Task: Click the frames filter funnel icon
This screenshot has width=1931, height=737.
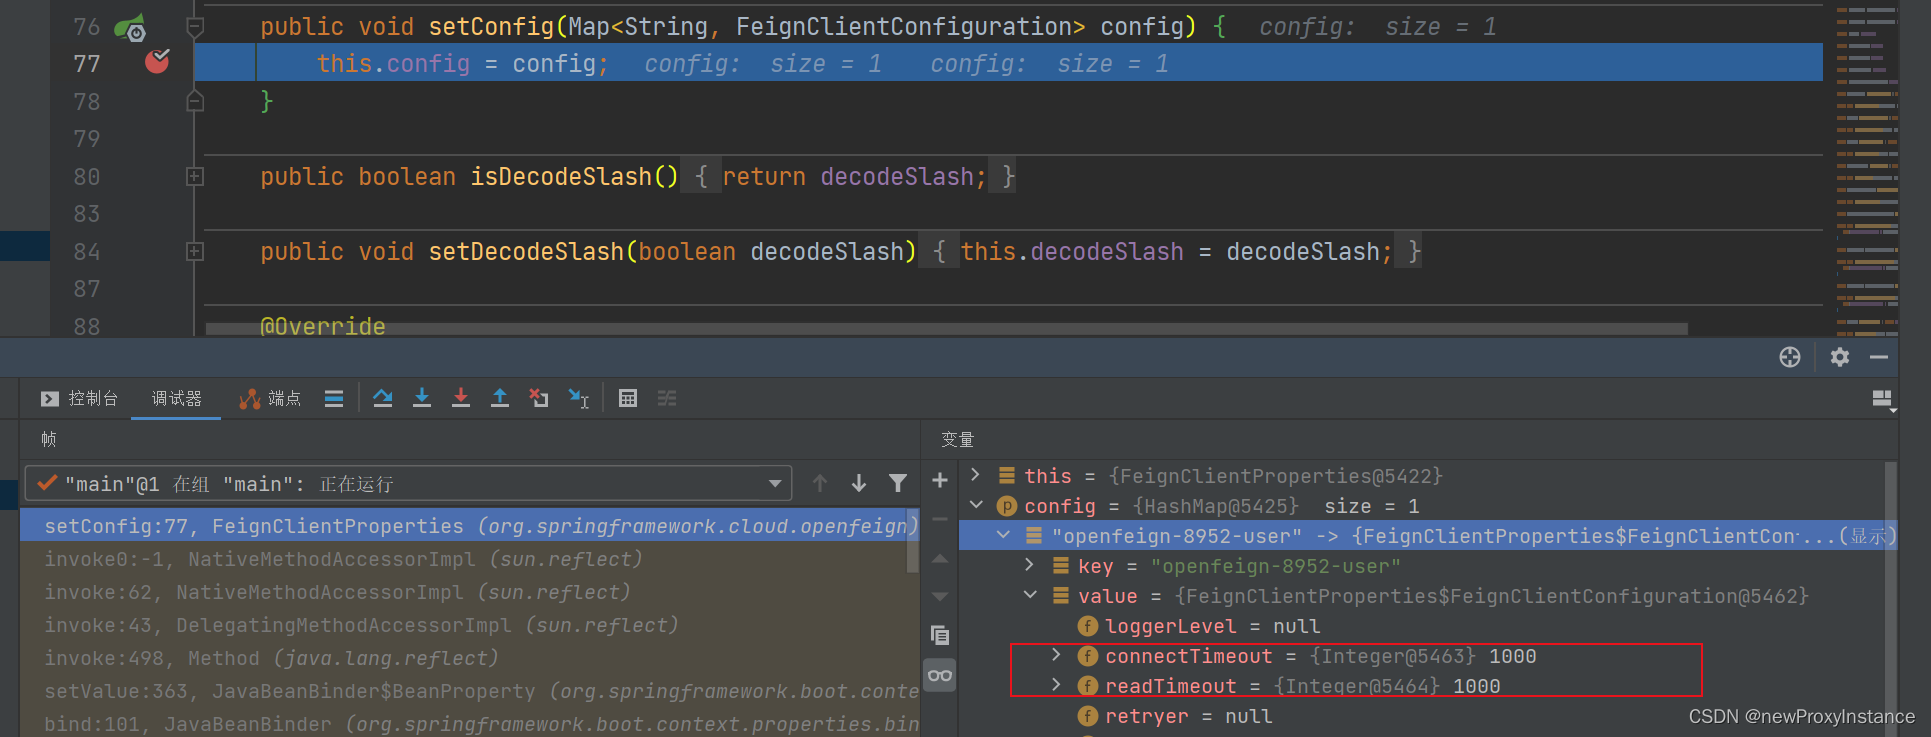Action: click(898, 484)
